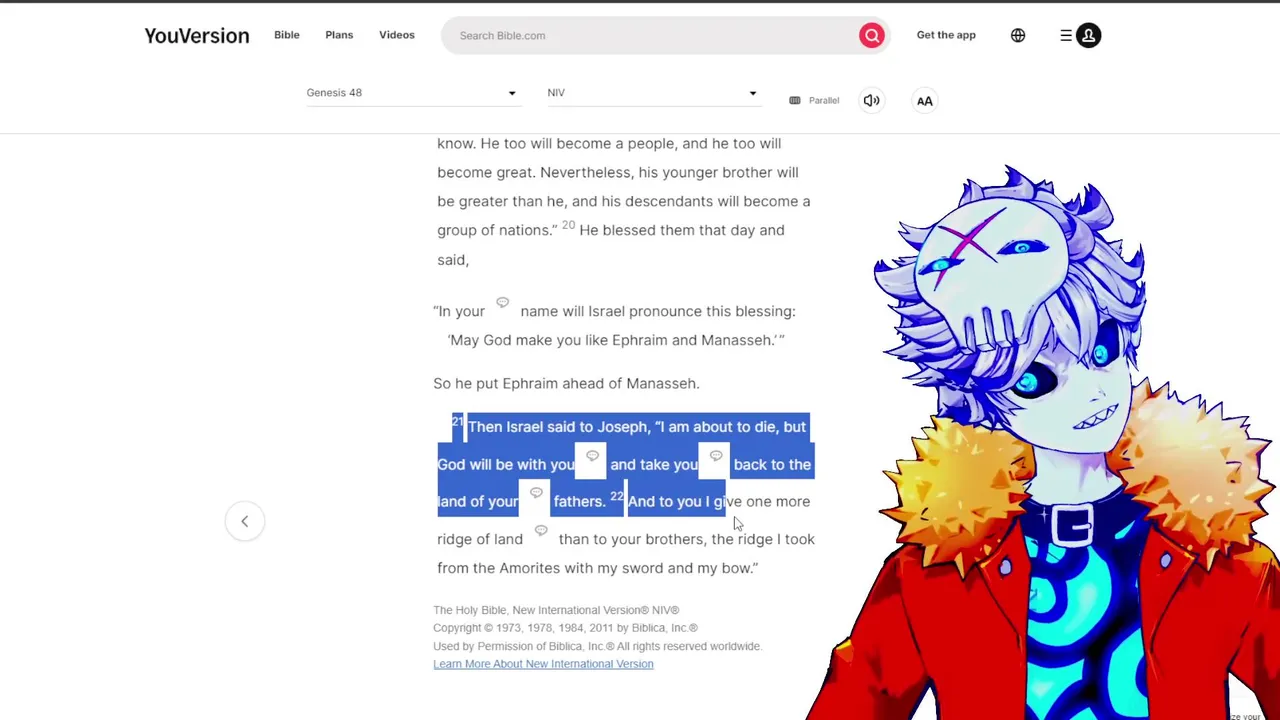Toggle Parallel reading mode

point(814,100)
